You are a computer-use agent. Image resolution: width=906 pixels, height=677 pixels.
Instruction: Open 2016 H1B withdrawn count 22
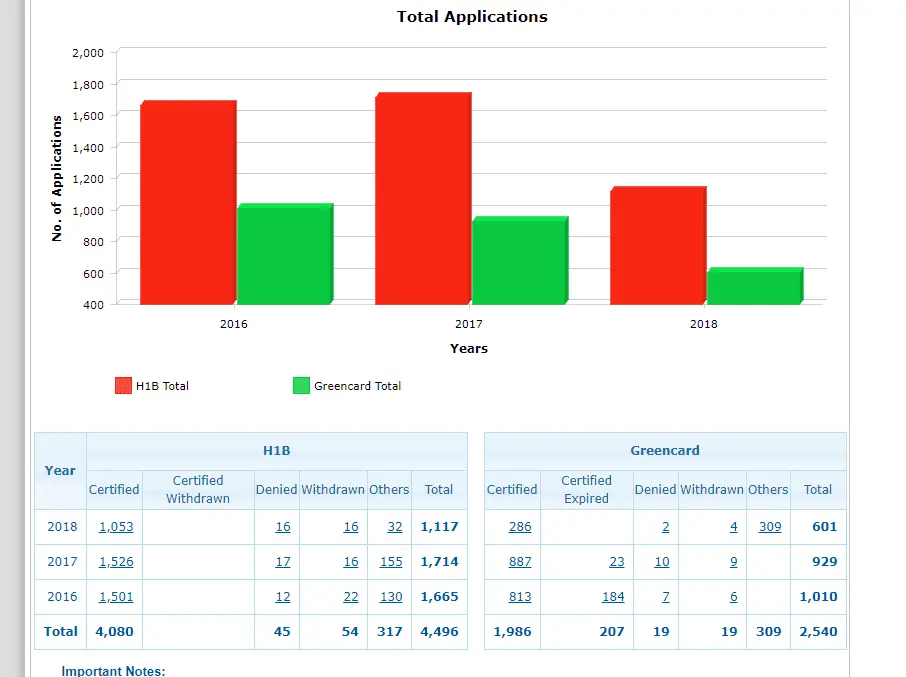click(x=350, y=597)
